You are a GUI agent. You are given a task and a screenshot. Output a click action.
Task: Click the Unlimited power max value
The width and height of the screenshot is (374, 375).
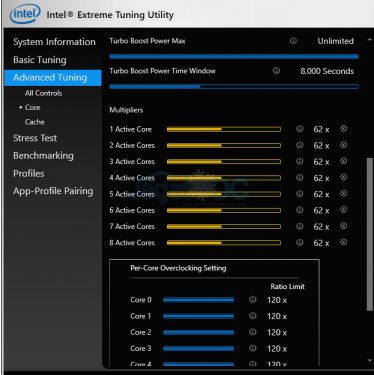[335, 41]
